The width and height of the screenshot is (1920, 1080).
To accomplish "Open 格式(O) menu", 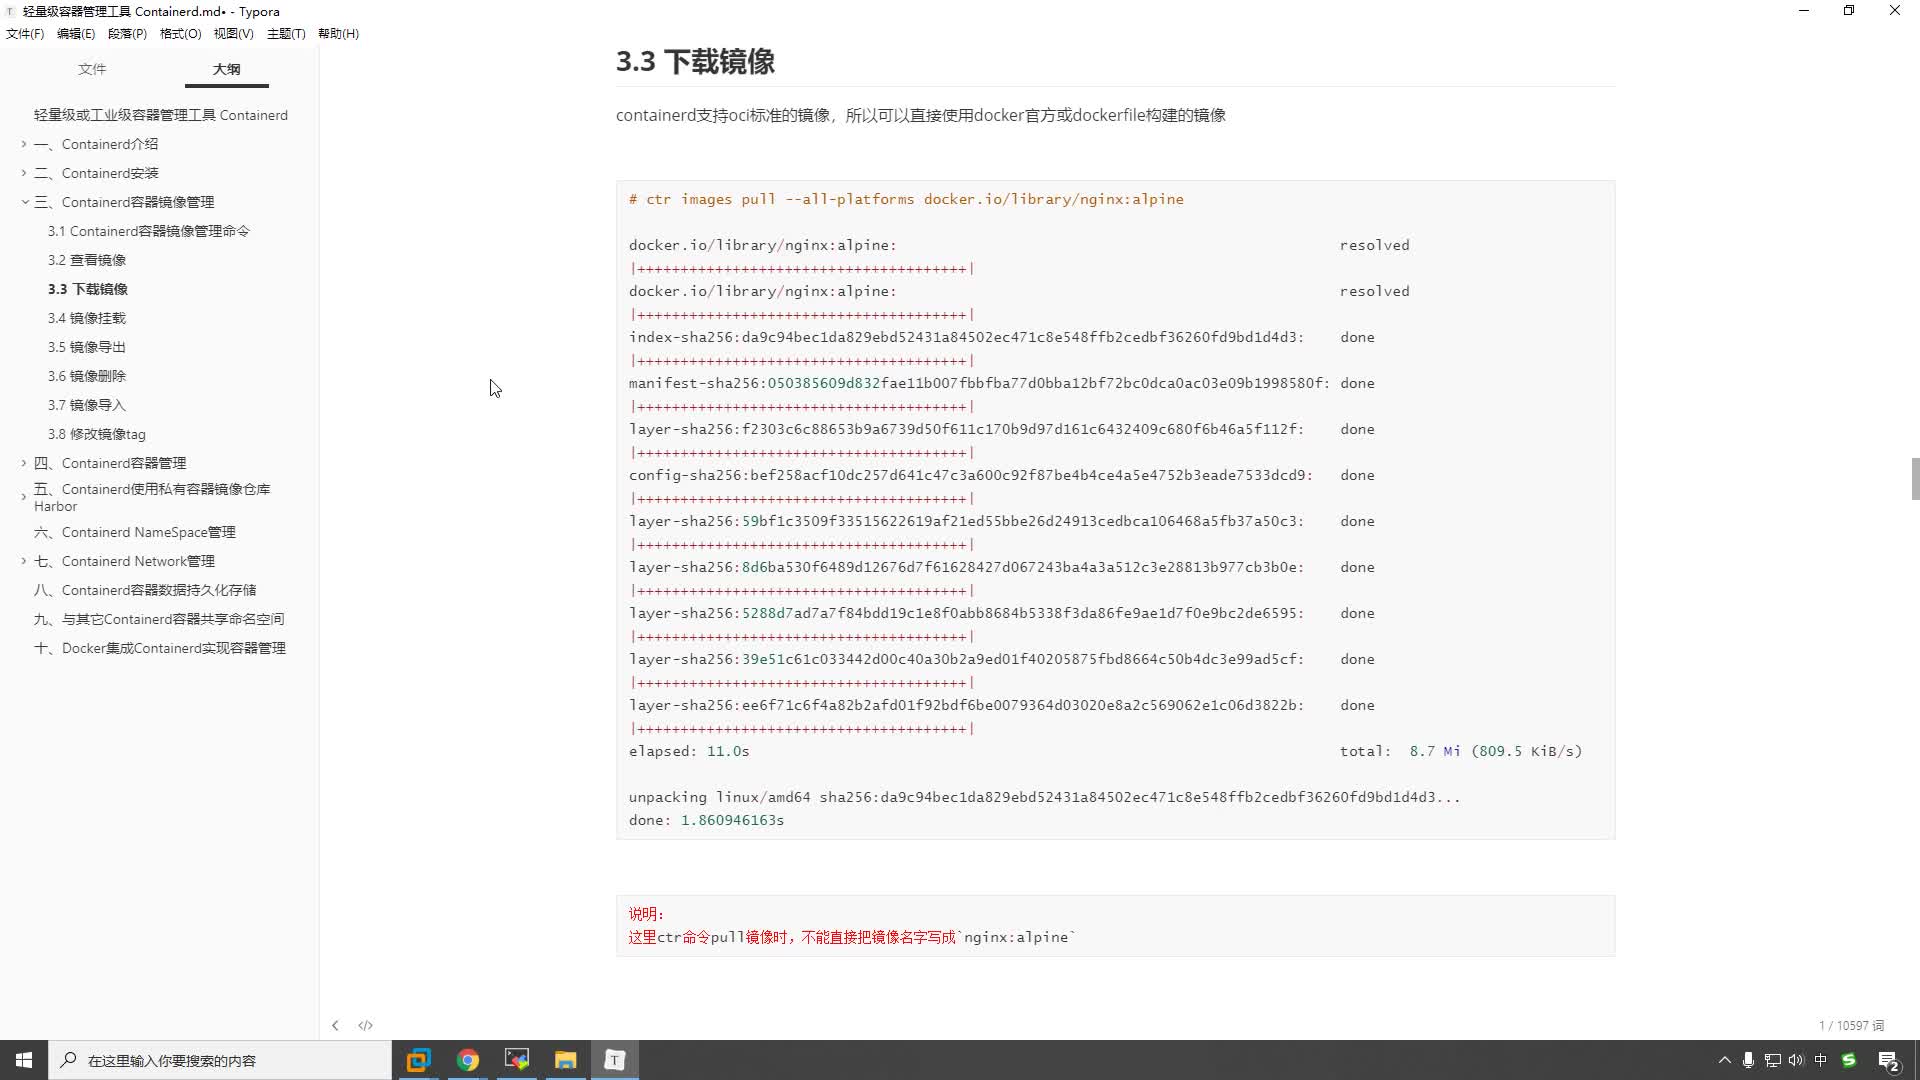I will point(178,33).
